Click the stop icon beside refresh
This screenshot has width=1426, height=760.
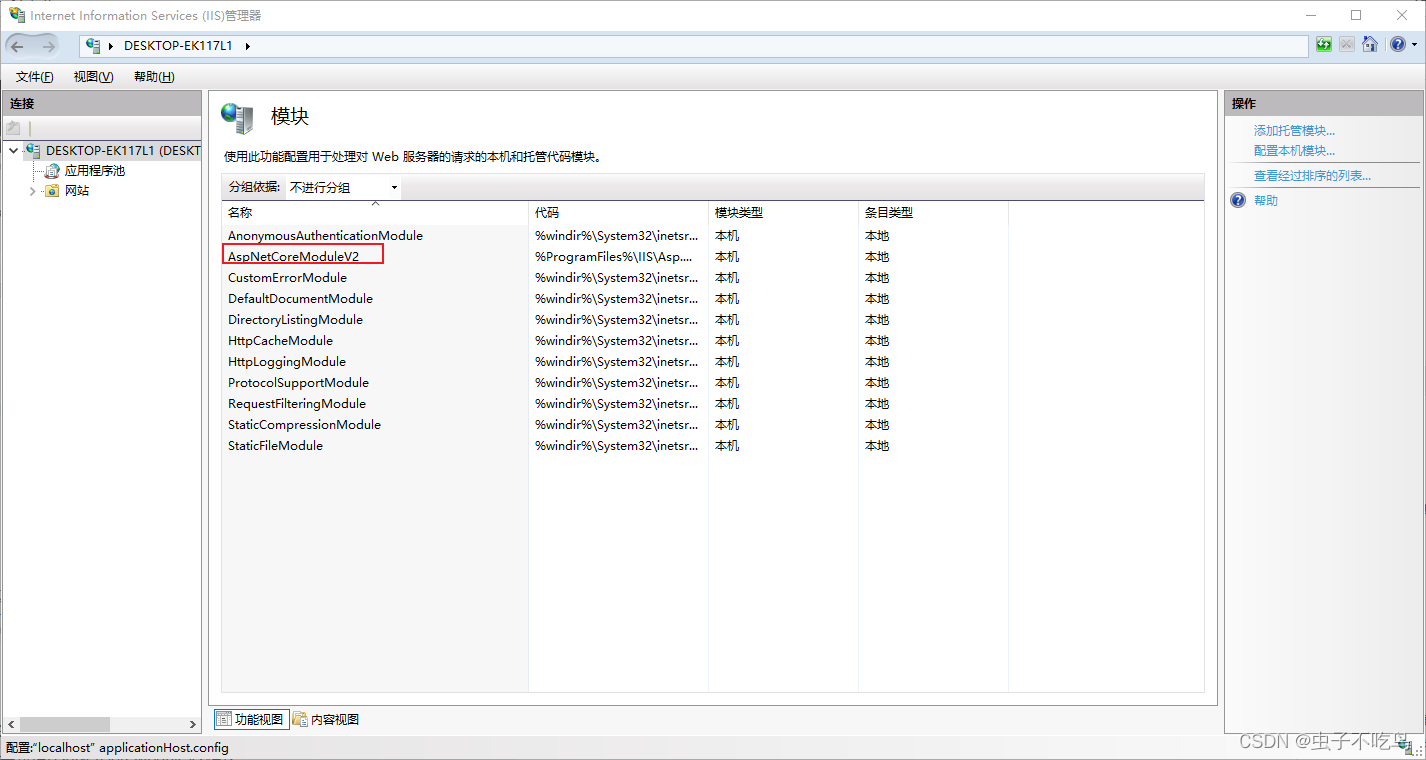point(1347,45)
